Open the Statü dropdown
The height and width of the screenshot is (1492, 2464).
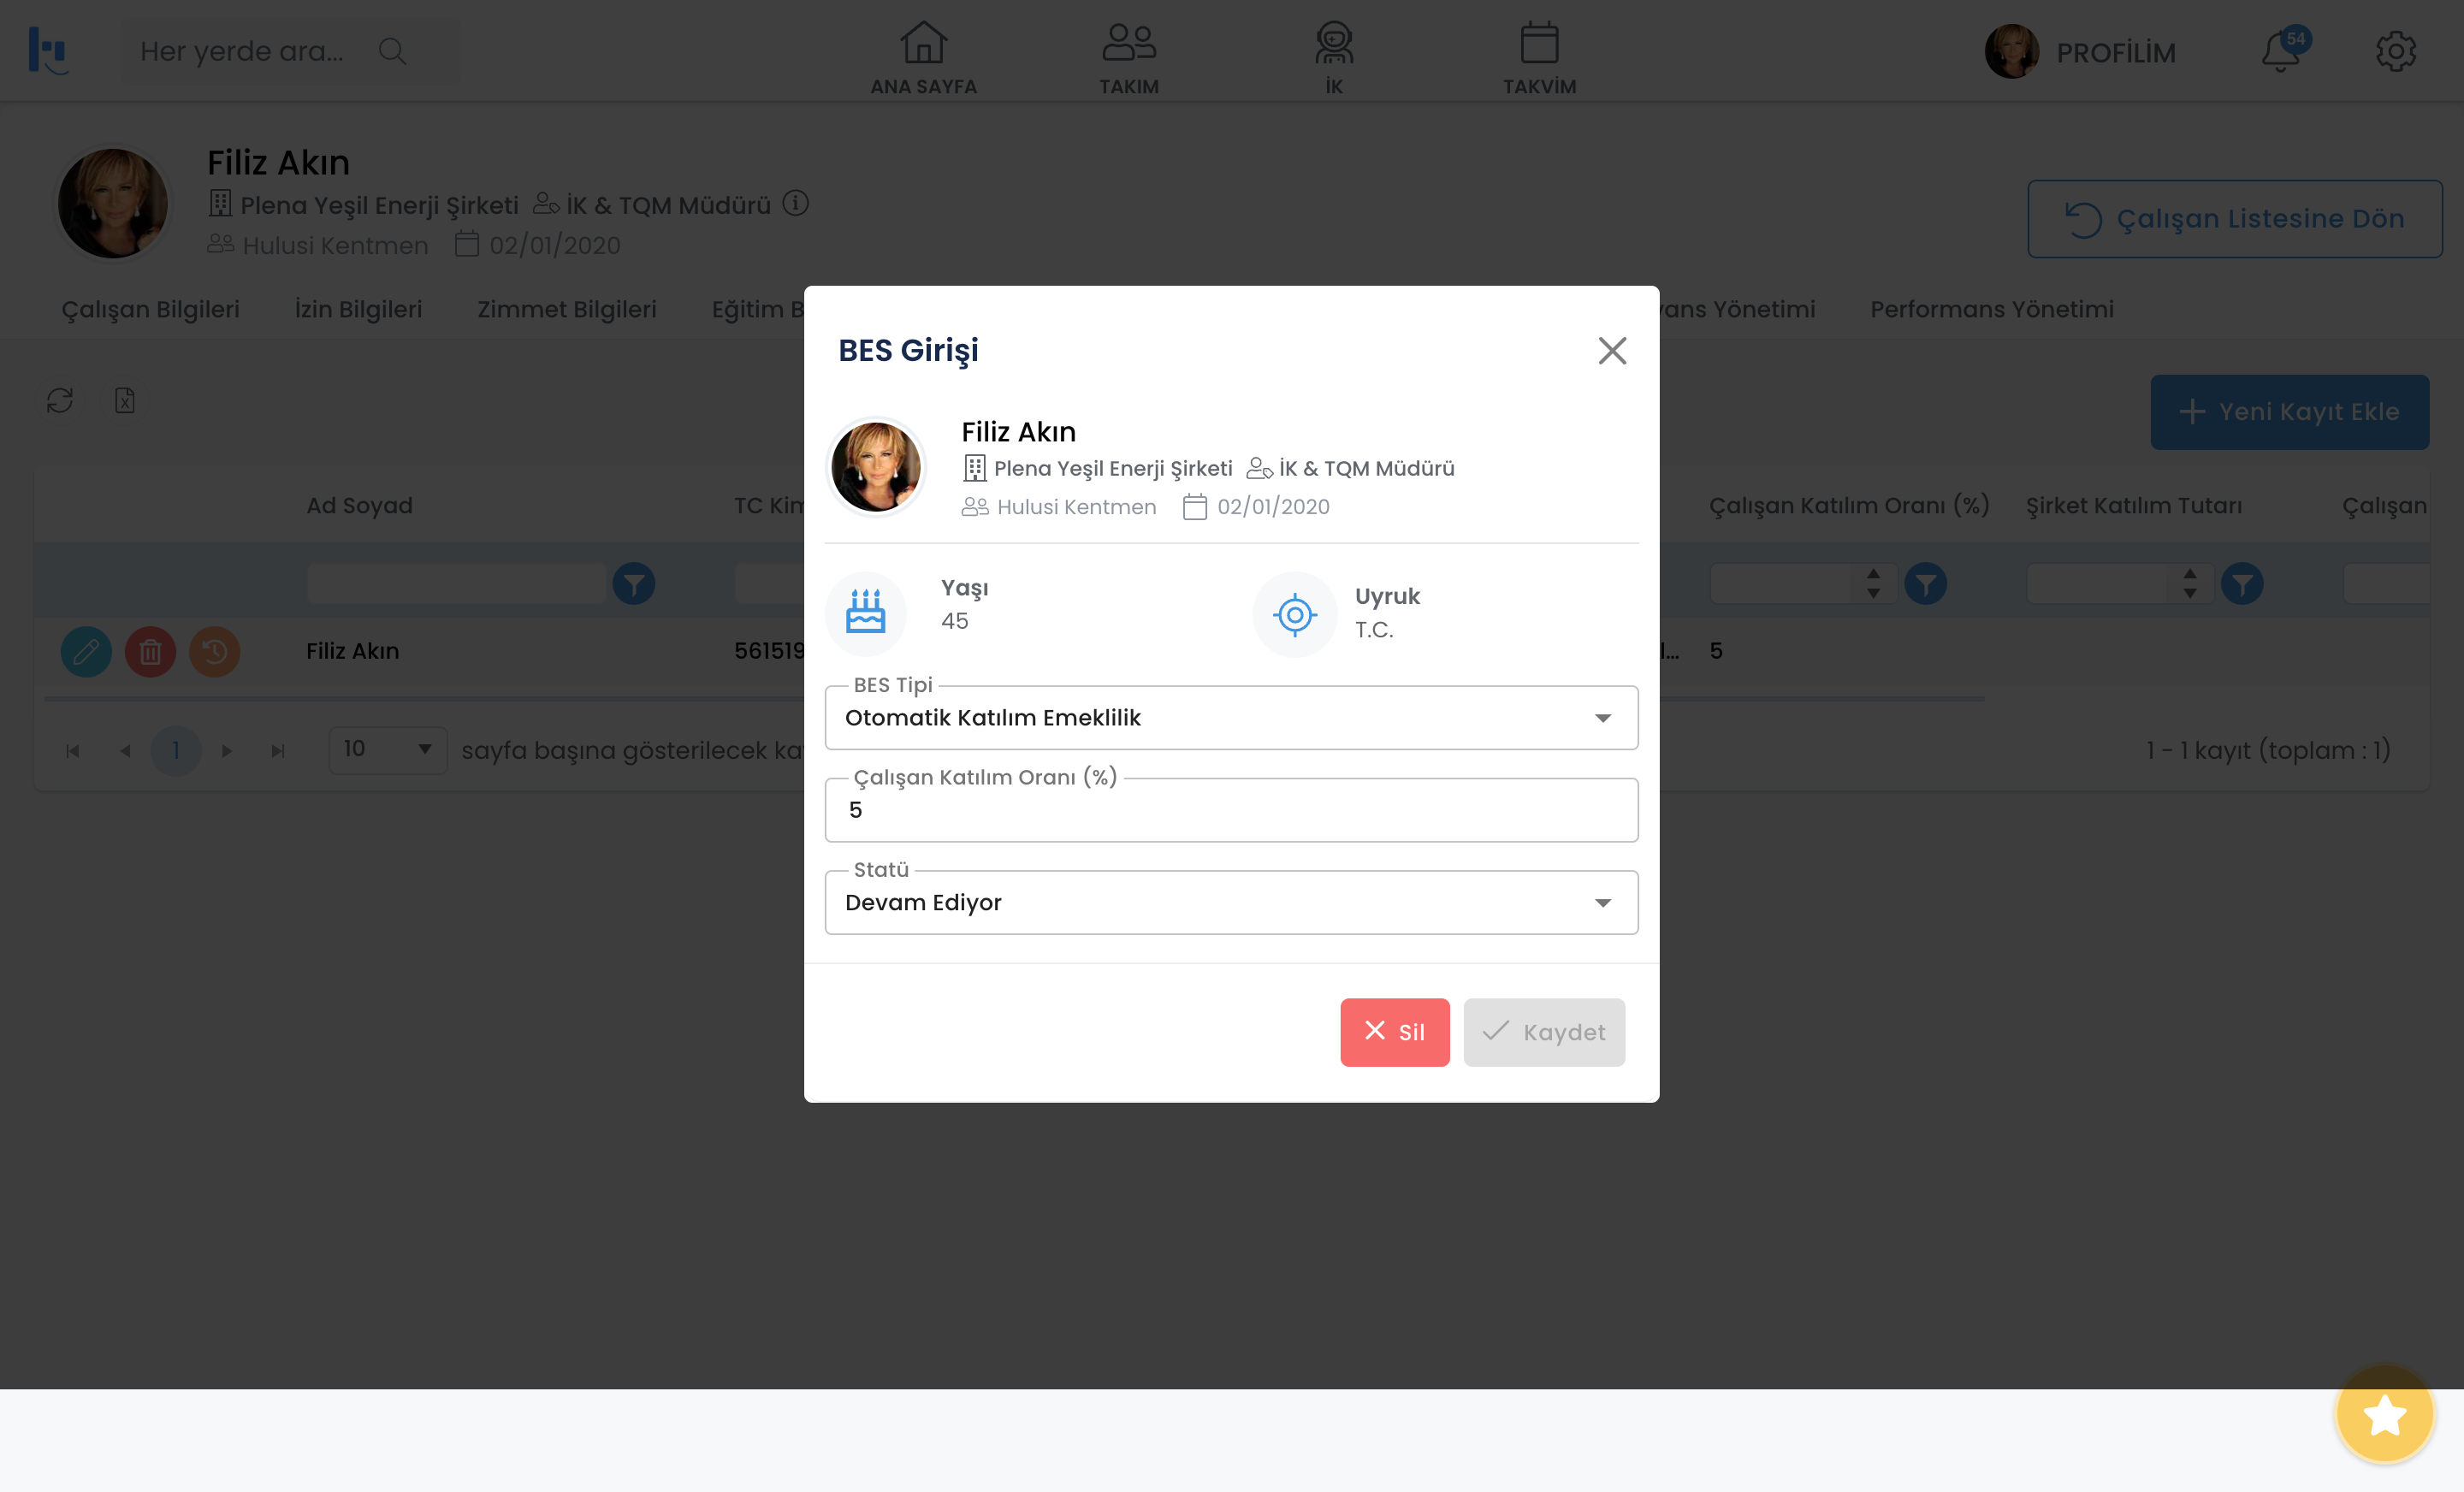coord(1231,903)
